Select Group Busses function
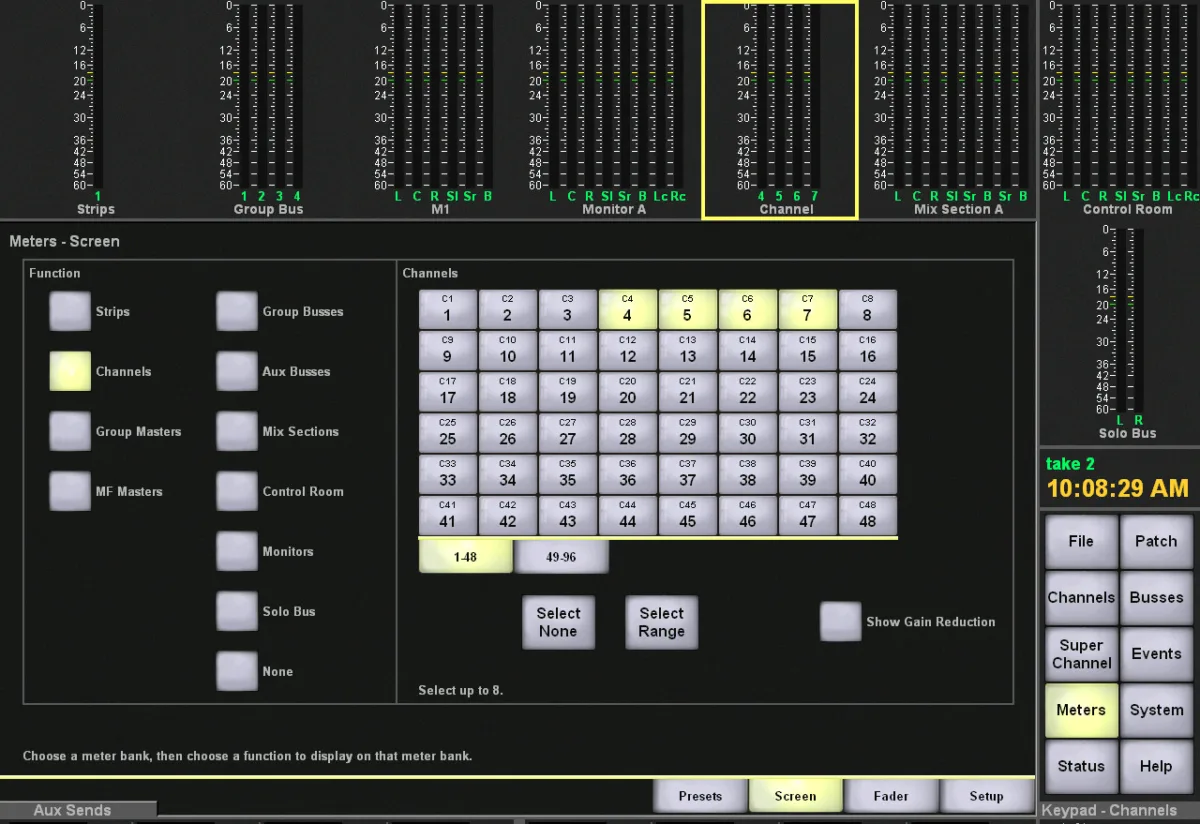This screenshot has width=1200, height=824. pyautogui.click(x=237, y=311)
